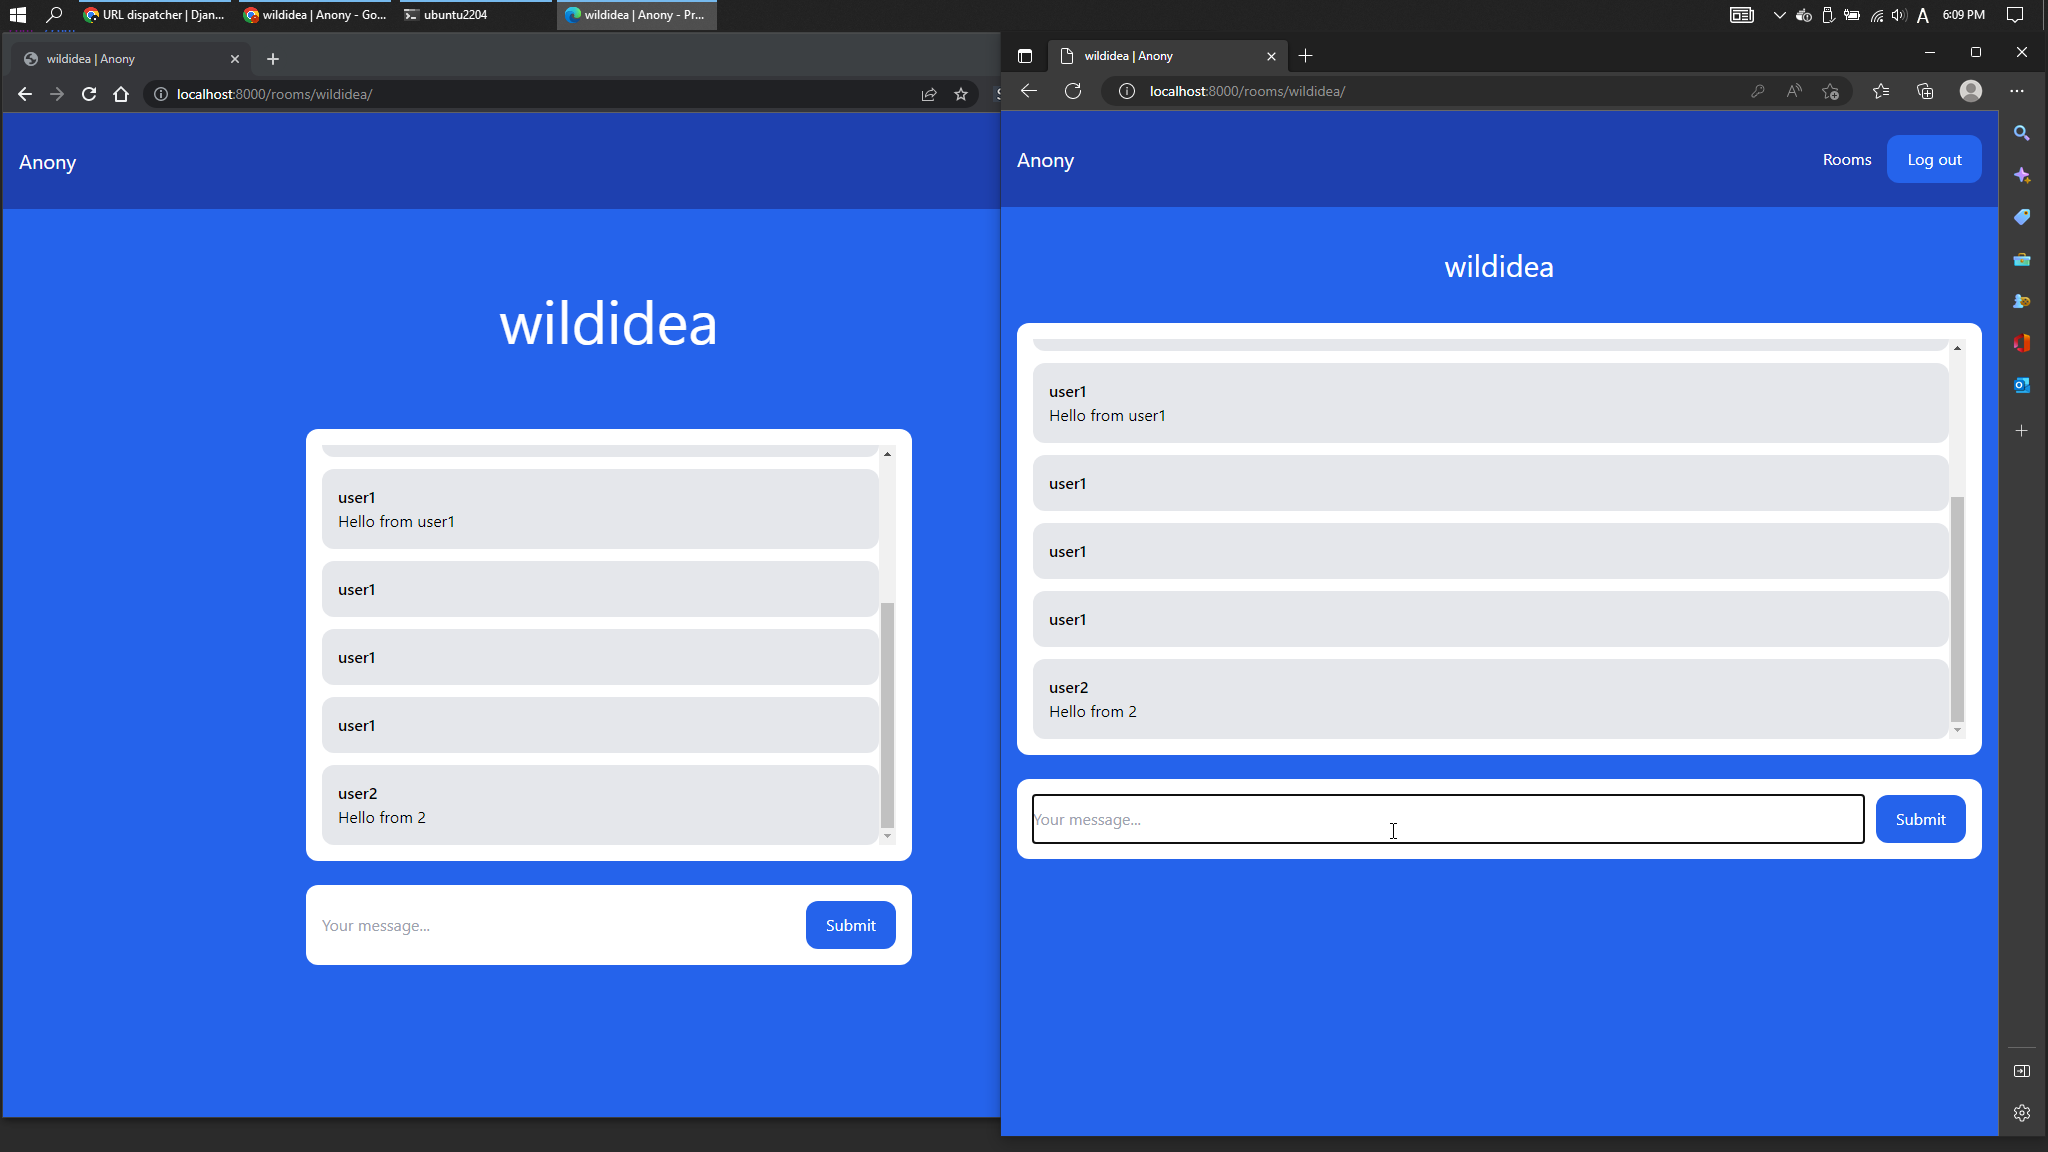The width and height of the screenshot is (2048, 1152).
Task: Open Edge sidebar Search icon
Action: click(x=2021, y=133)
